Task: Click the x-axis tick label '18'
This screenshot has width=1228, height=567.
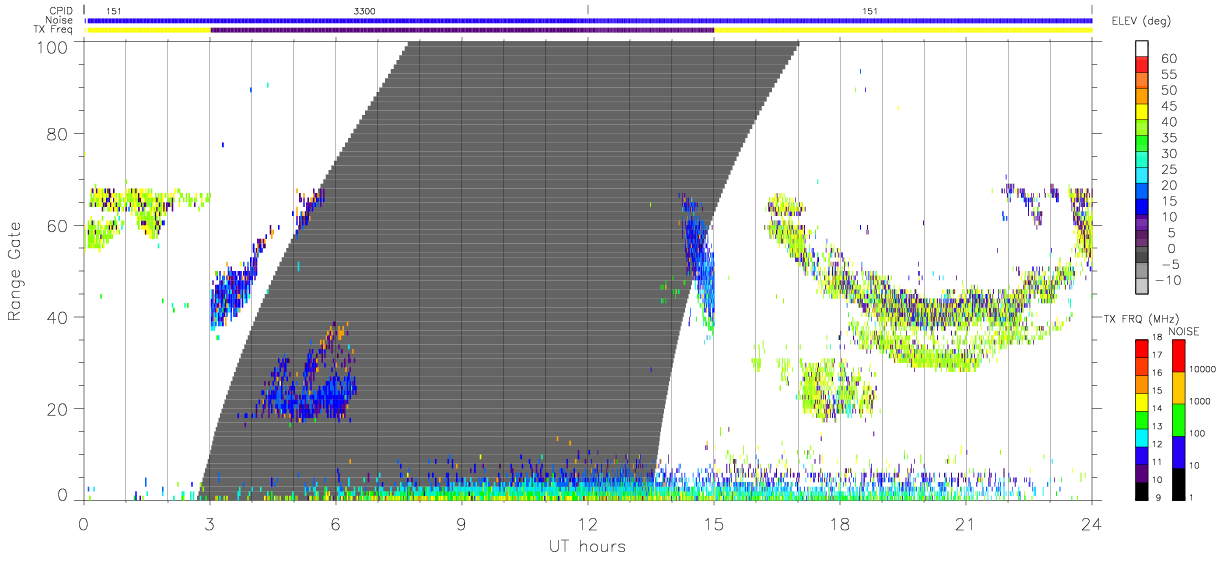Action: 839,524
